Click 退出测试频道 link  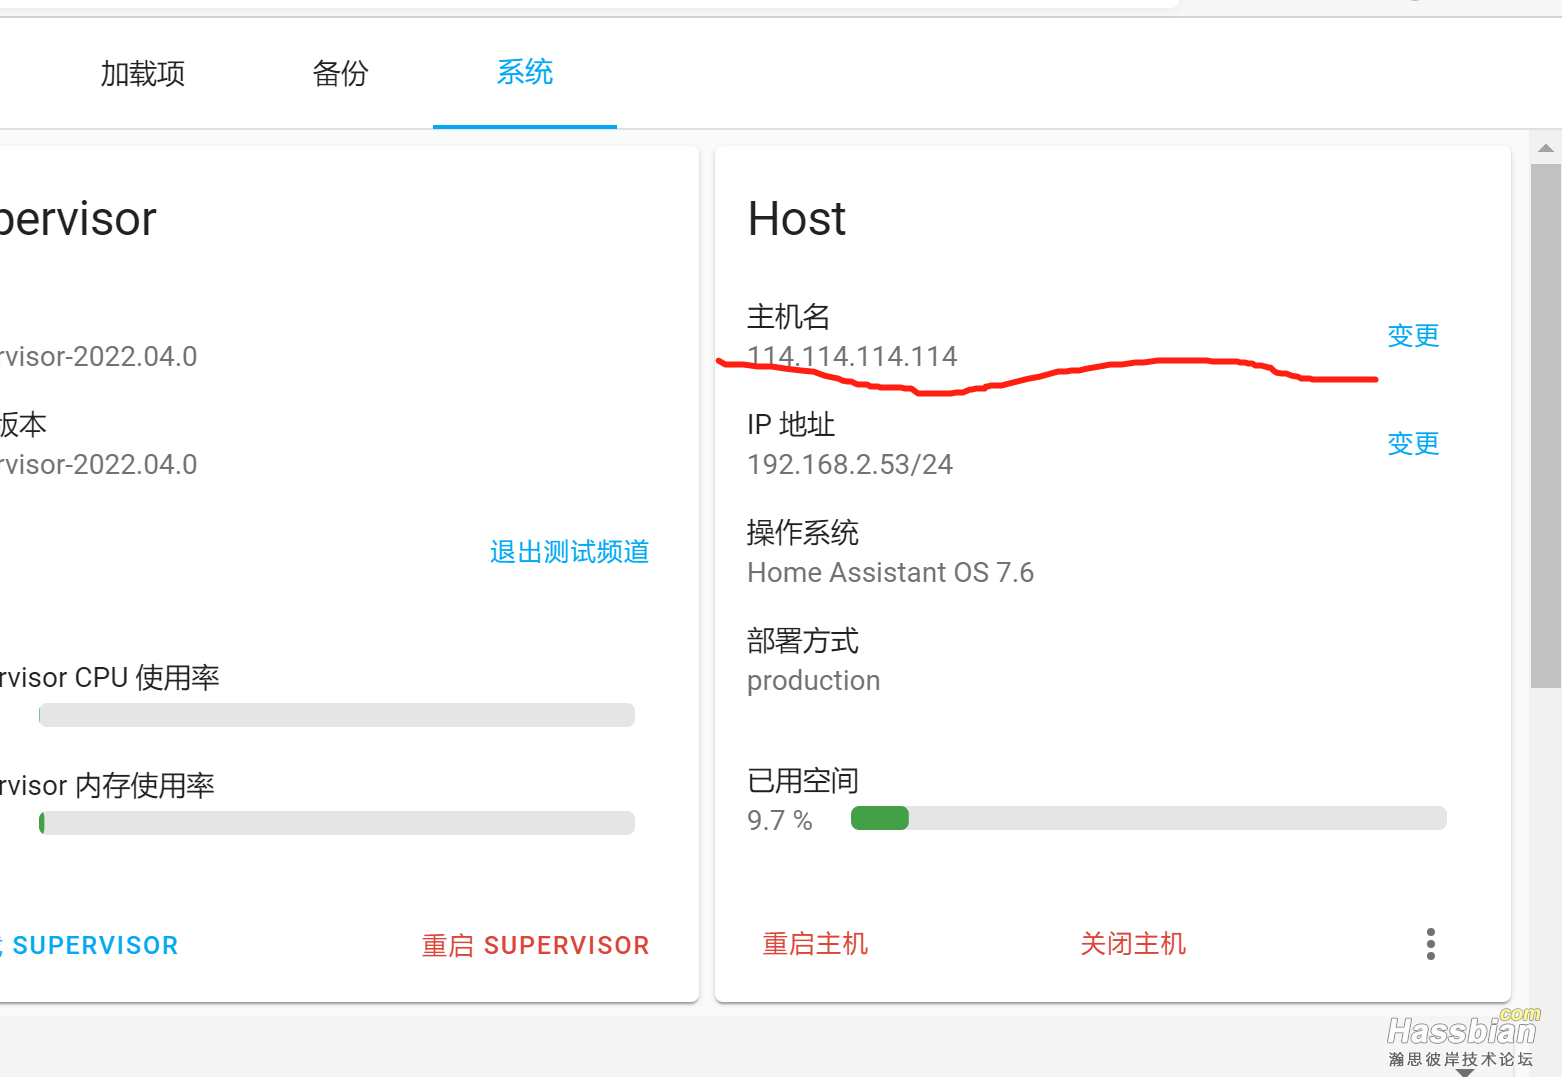570,551
